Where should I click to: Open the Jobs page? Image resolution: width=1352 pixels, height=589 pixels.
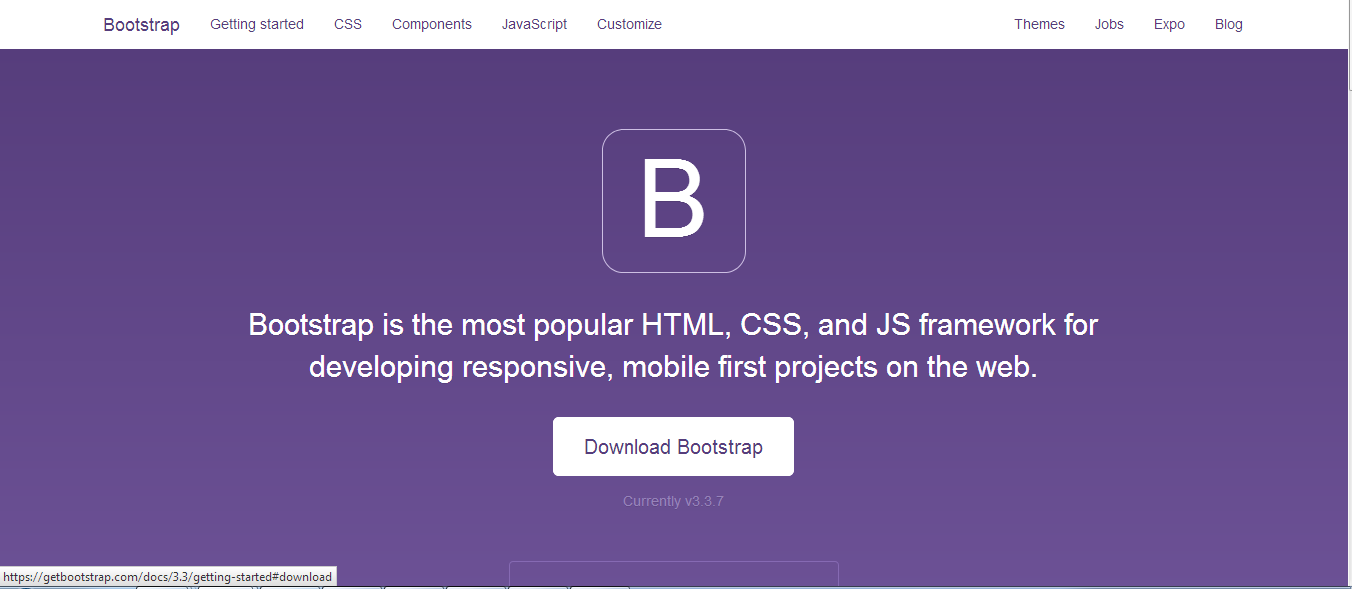(1108, 24)
